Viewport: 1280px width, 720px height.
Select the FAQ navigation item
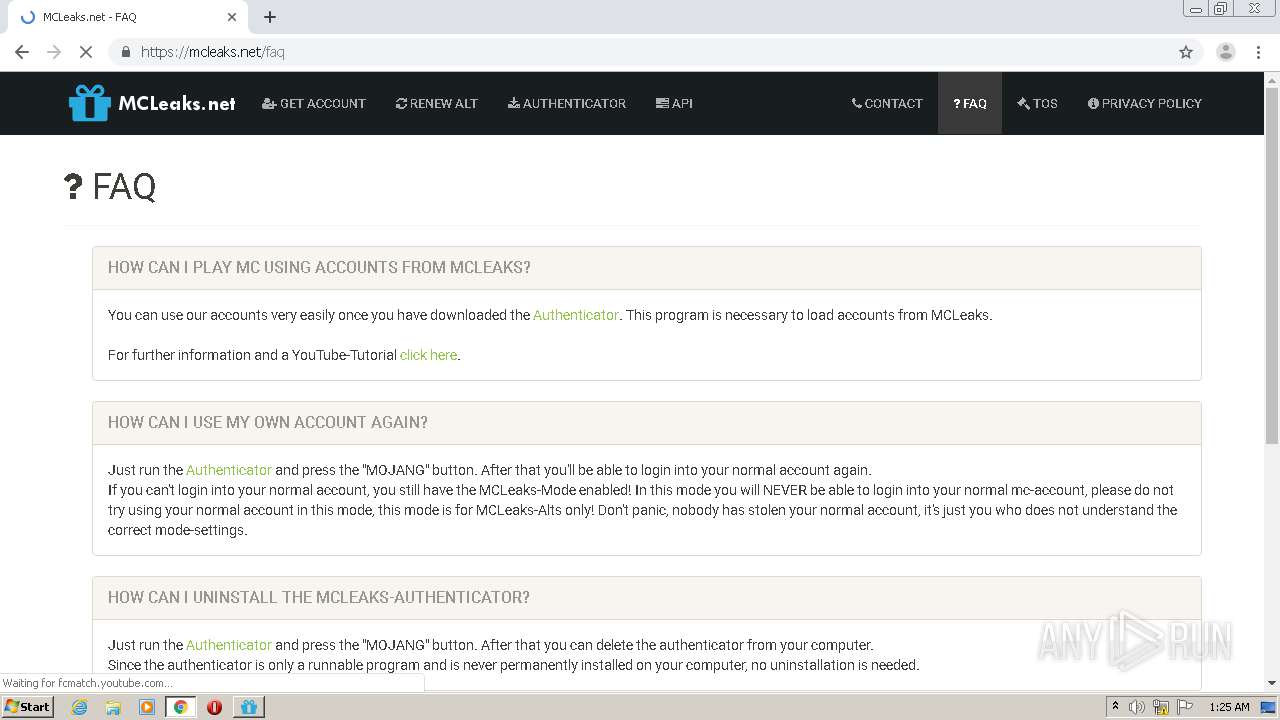(x=970, y=103)
